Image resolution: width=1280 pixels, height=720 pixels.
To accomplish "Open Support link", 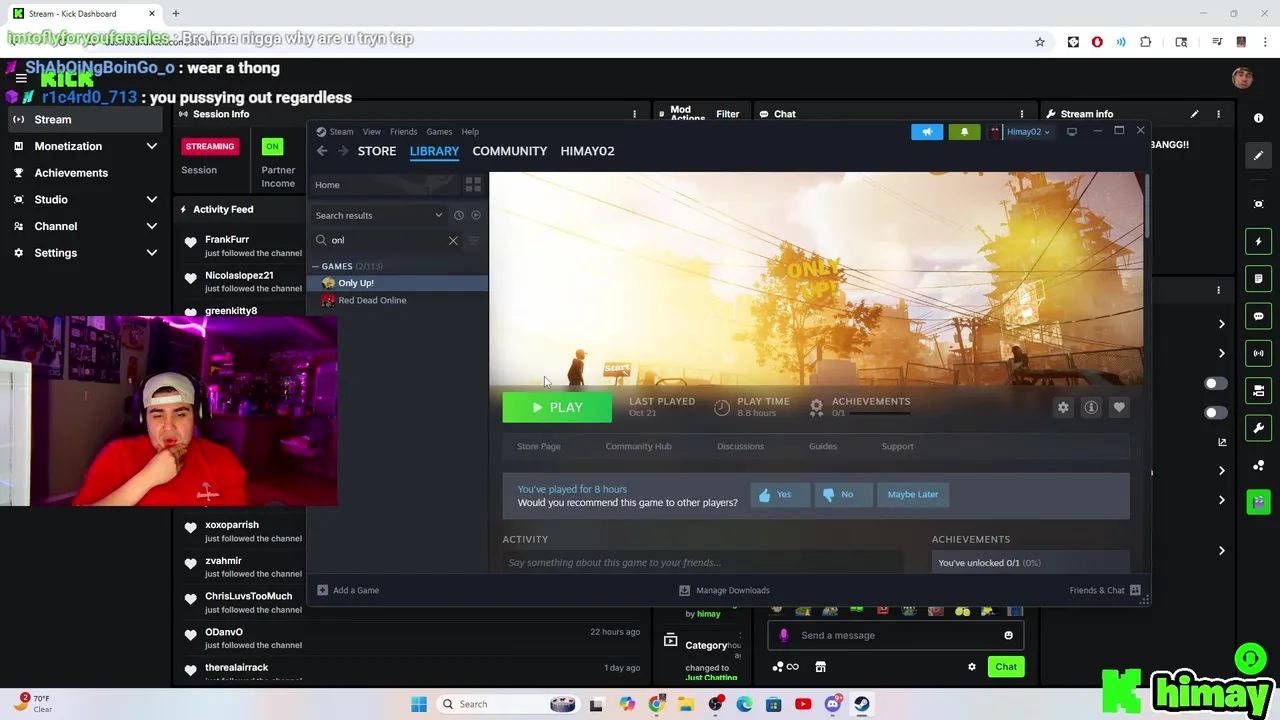I will [x=897, y=446].
